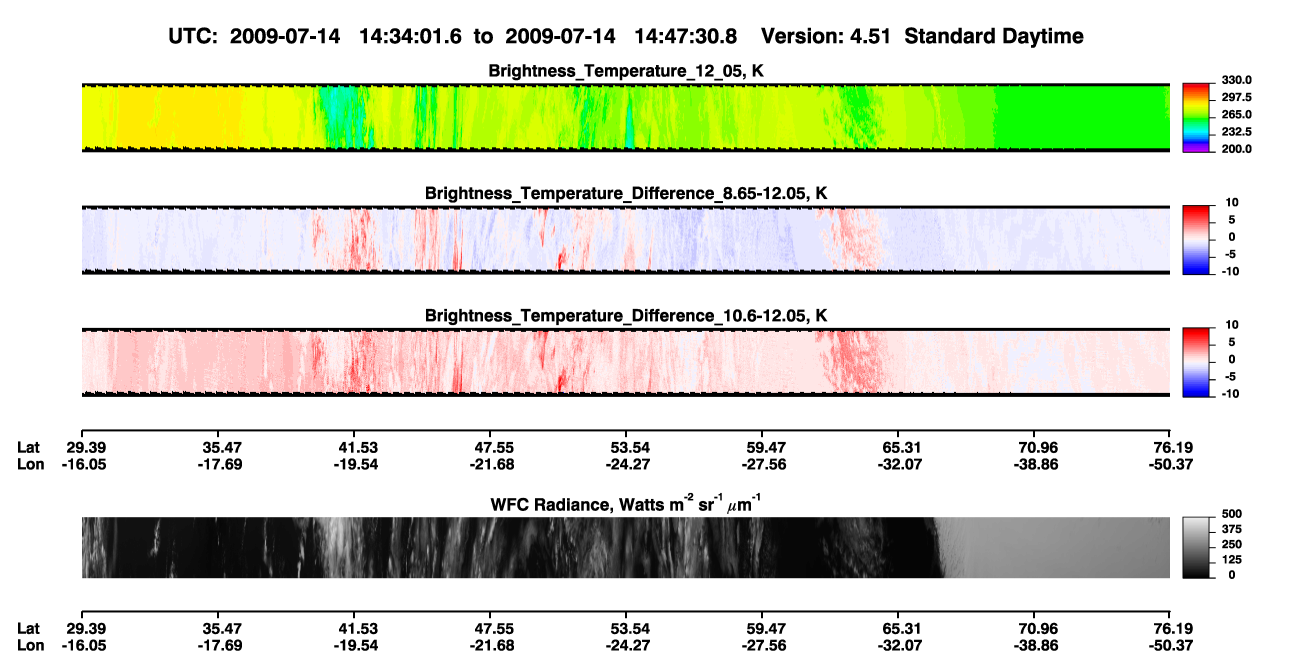This screenshot has height=667, width=1300.
Task: Click longitude -17.69 on the axis above WFC Radiance
Action: pyautogui.click(x=219, y=464)
